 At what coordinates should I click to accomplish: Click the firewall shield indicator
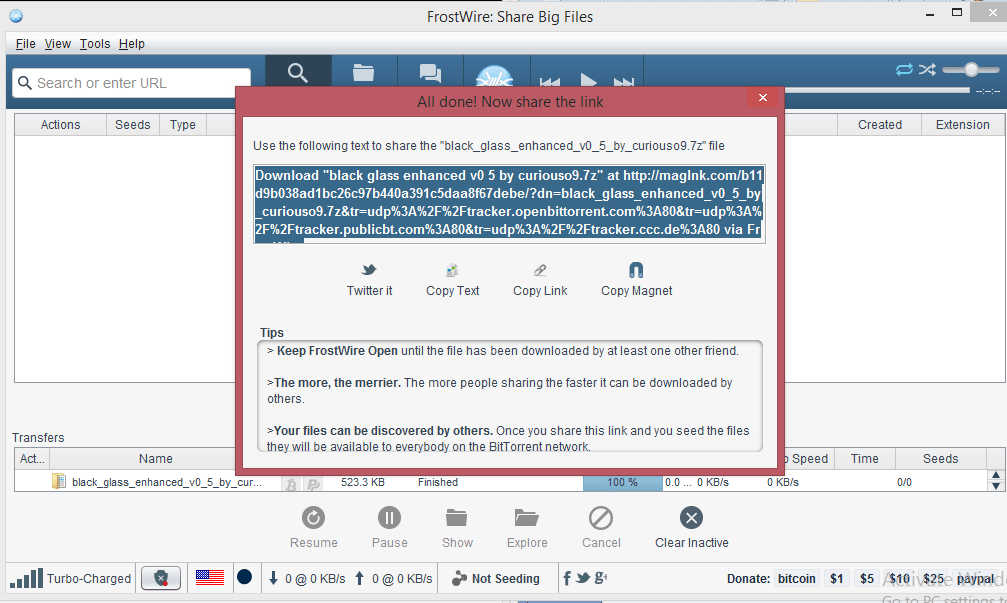161,578
